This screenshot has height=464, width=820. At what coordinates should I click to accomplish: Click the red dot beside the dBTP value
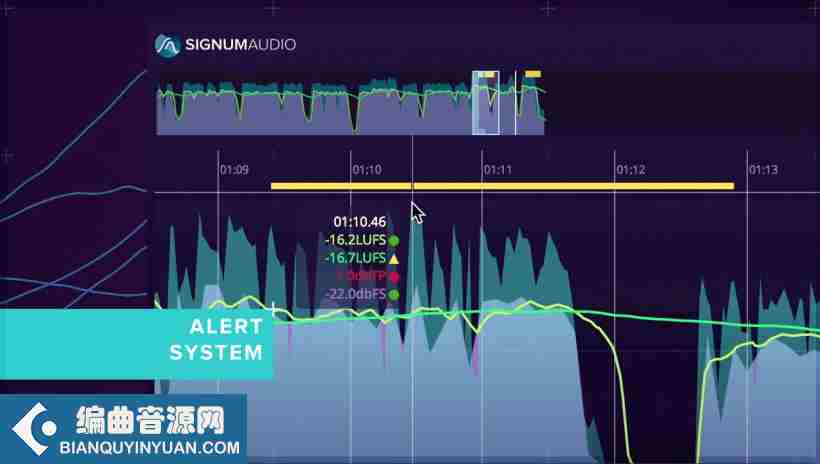point(394,277)
